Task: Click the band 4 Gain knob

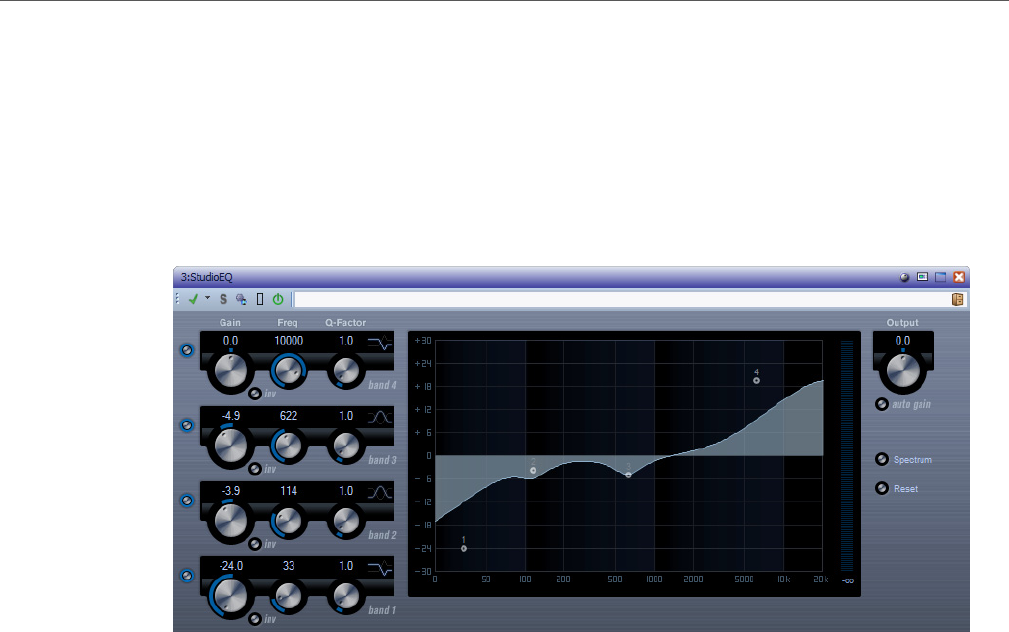Action: point(230,371)
